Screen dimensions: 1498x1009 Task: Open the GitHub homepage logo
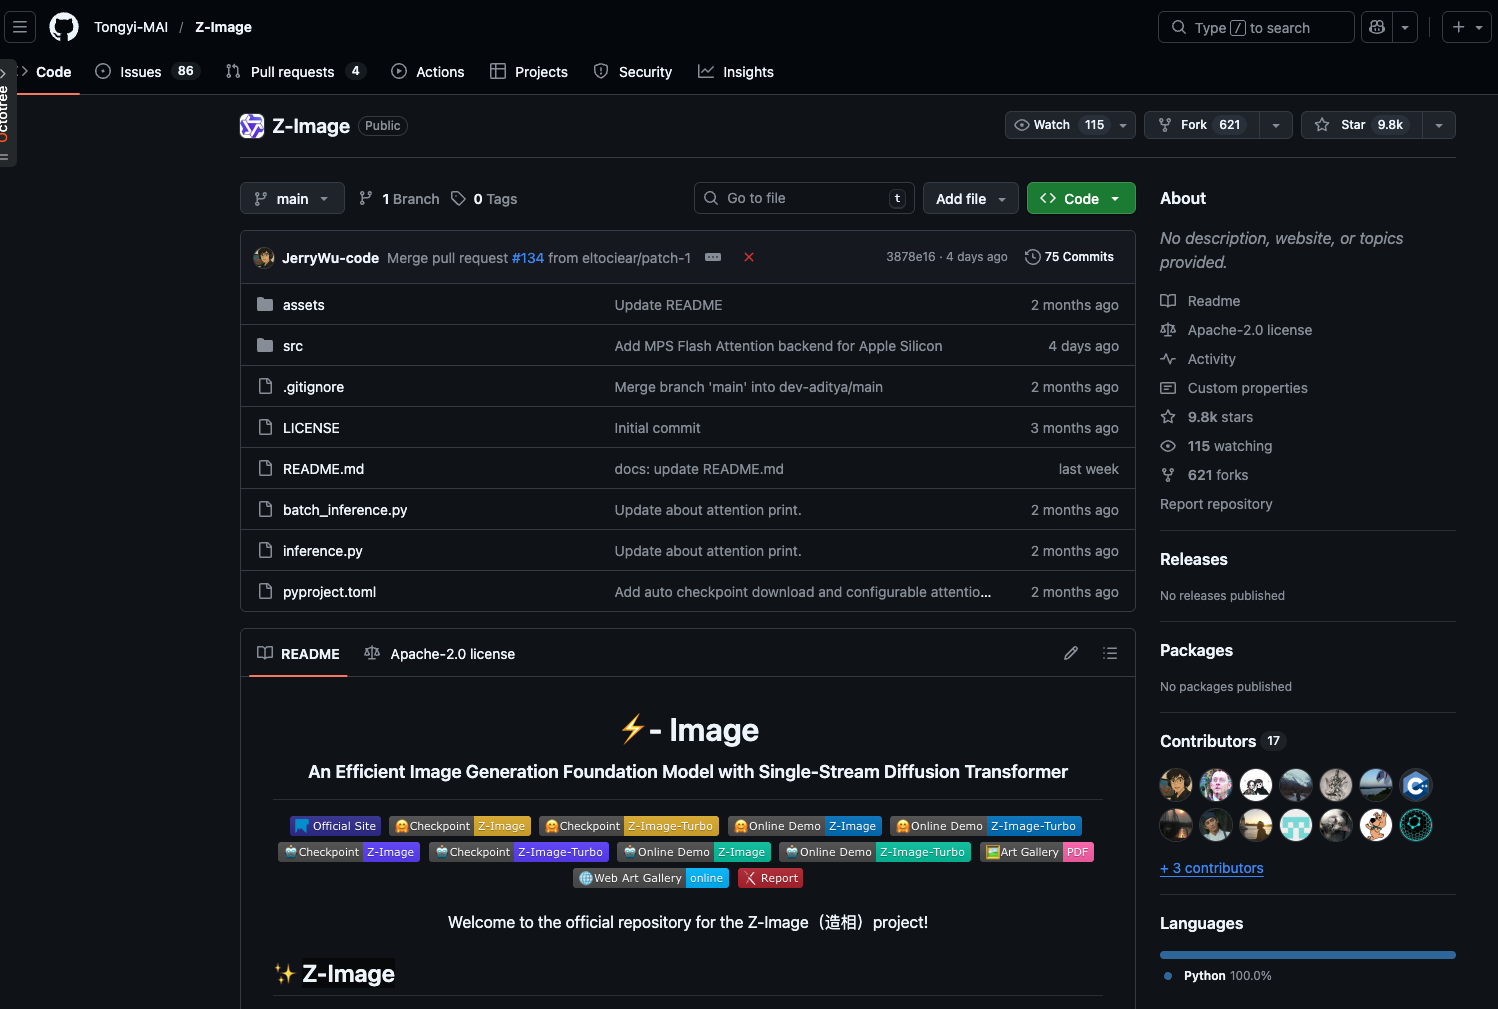(64, 27)
